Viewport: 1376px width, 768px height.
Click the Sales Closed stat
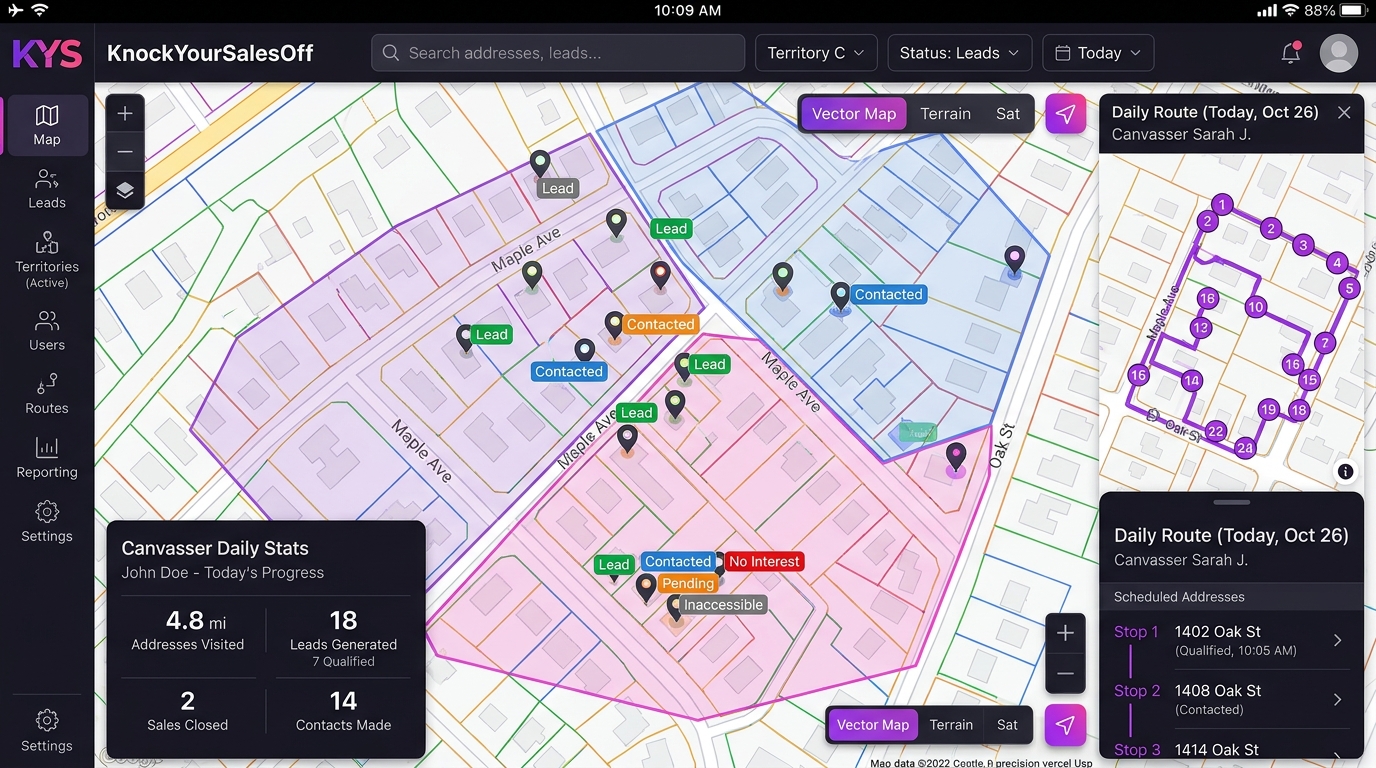click(x=188, y=710)
